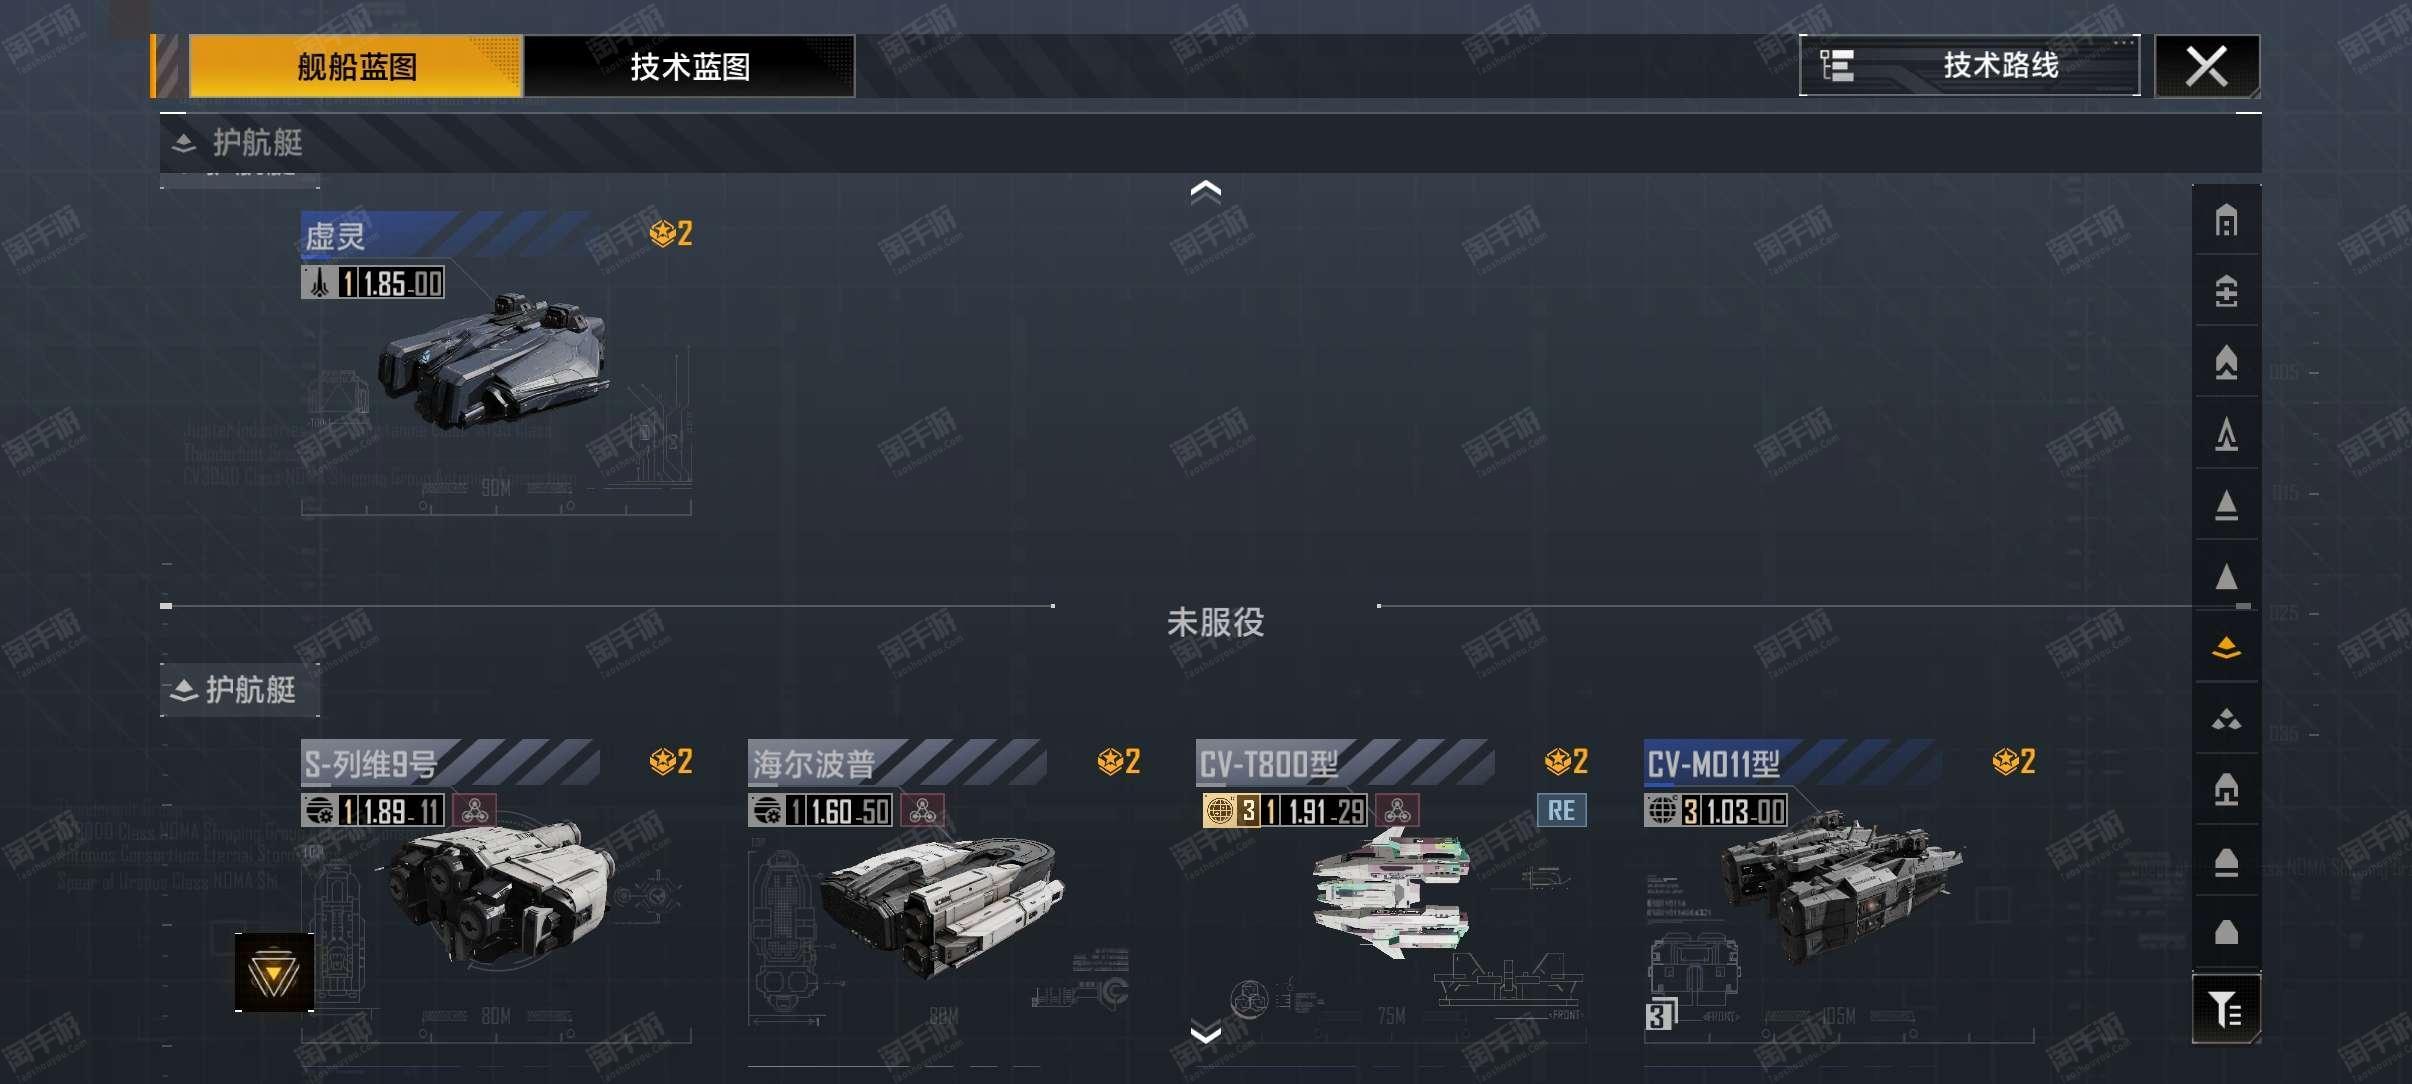Image resolution: width=2412 pixels, height=1084 pixels.
Task: Click the module icon beside S-列维9号 version
Action: tap(475, 810)
